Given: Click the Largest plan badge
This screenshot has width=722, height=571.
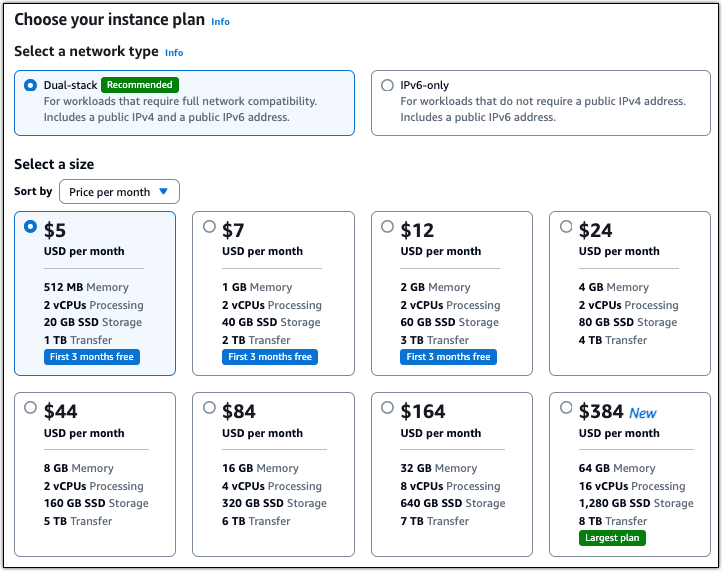Looking at the screenshot, I should [612, 538].
